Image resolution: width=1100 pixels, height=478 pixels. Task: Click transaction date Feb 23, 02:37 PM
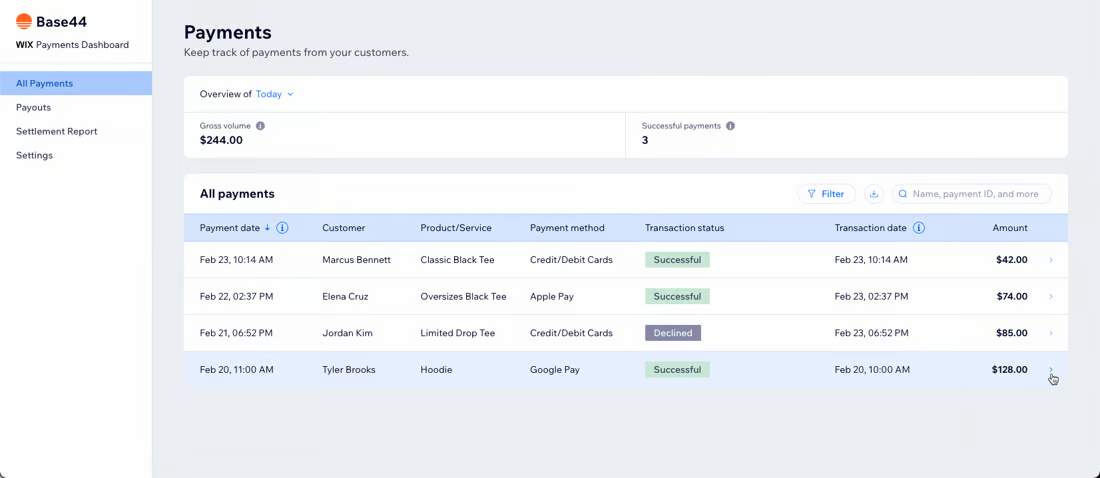(x=871, y=297)
